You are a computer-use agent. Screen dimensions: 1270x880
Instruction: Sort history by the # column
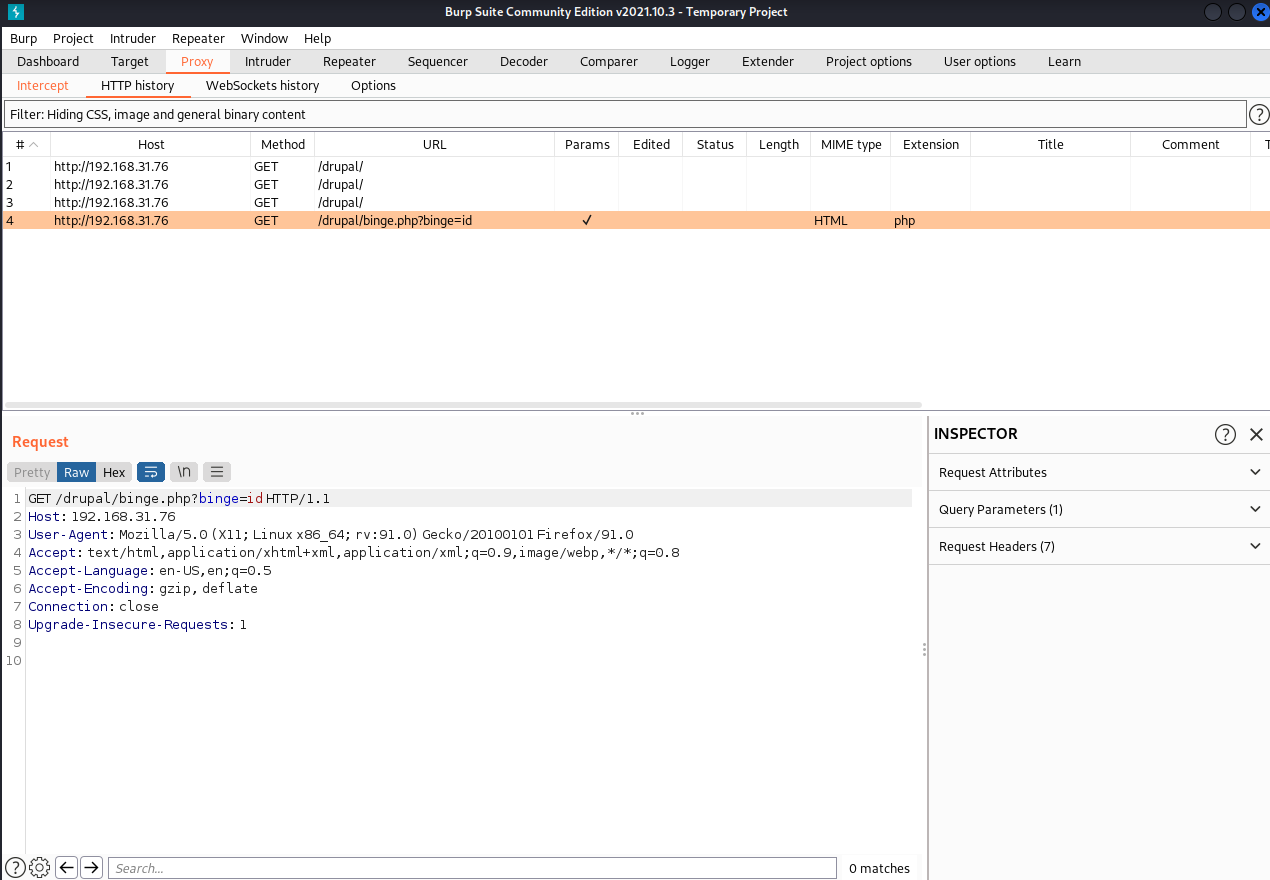27,144
